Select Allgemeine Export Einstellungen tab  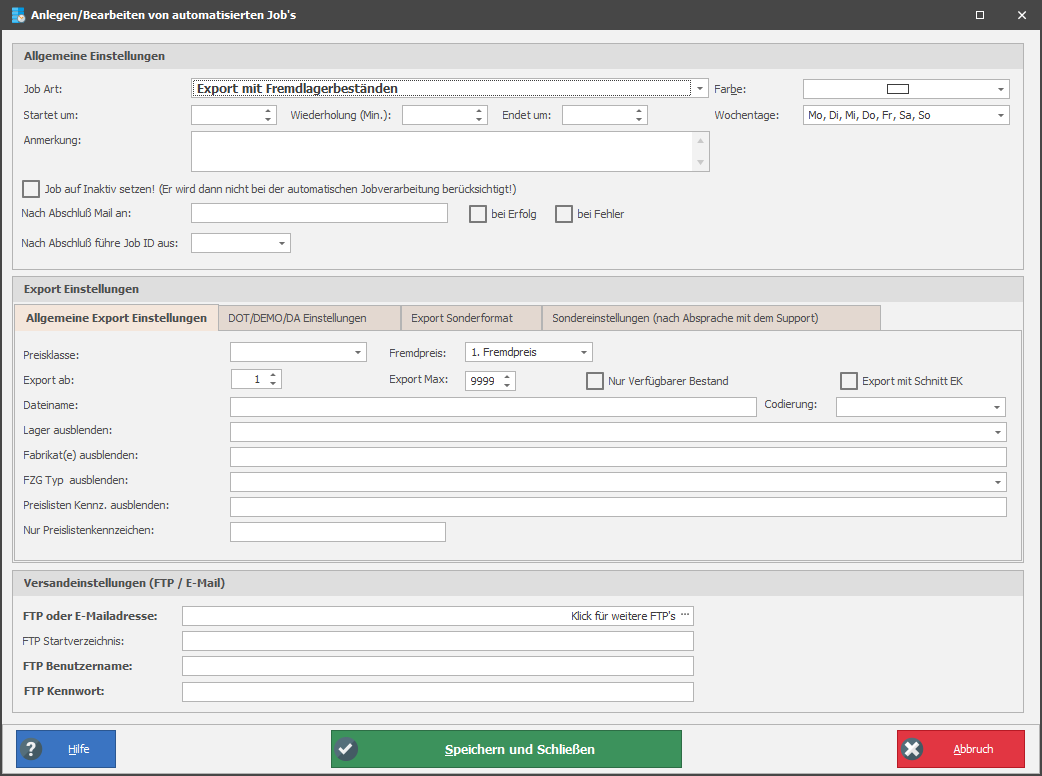pos(116,318)
